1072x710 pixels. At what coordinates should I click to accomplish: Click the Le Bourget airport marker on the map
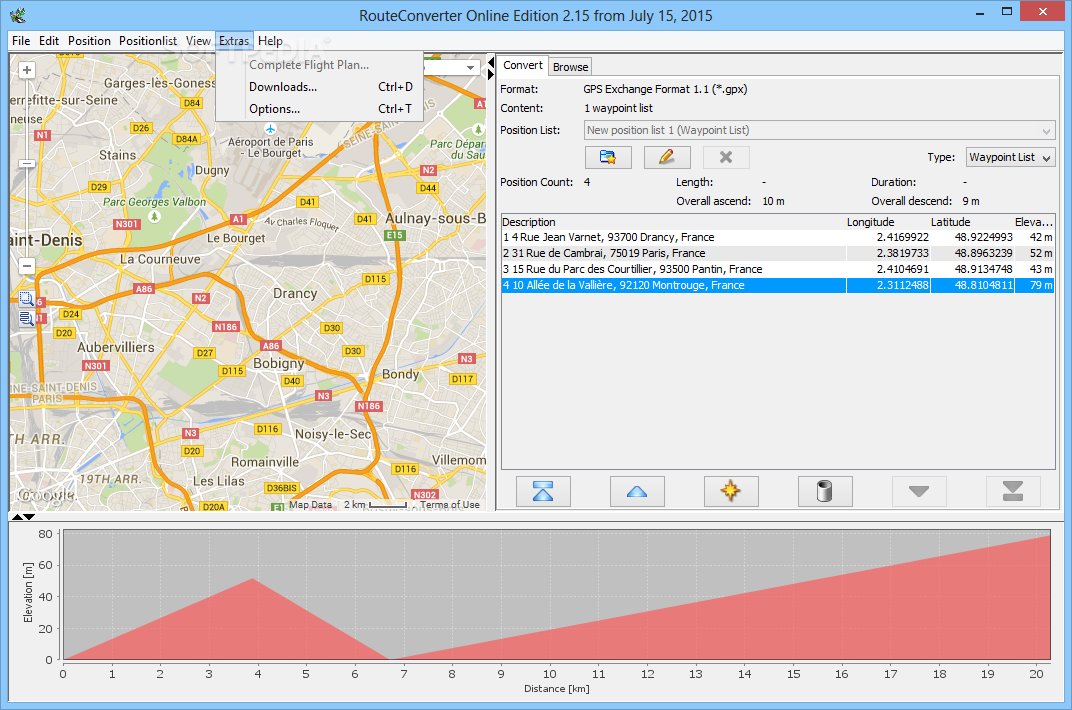click(x=271, y=128)
